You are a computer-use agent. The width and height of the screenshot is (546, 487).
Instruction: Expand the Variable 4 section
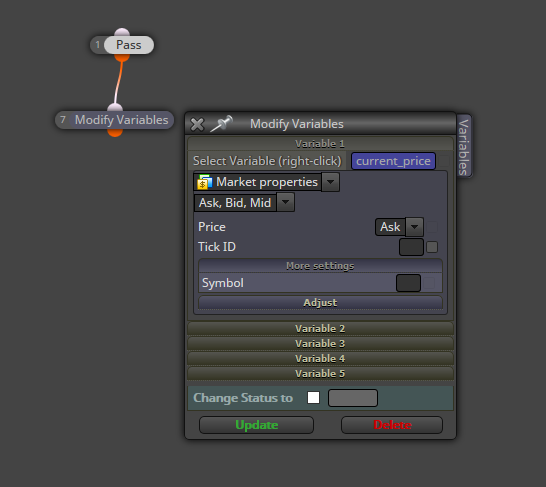click(320, 358)
